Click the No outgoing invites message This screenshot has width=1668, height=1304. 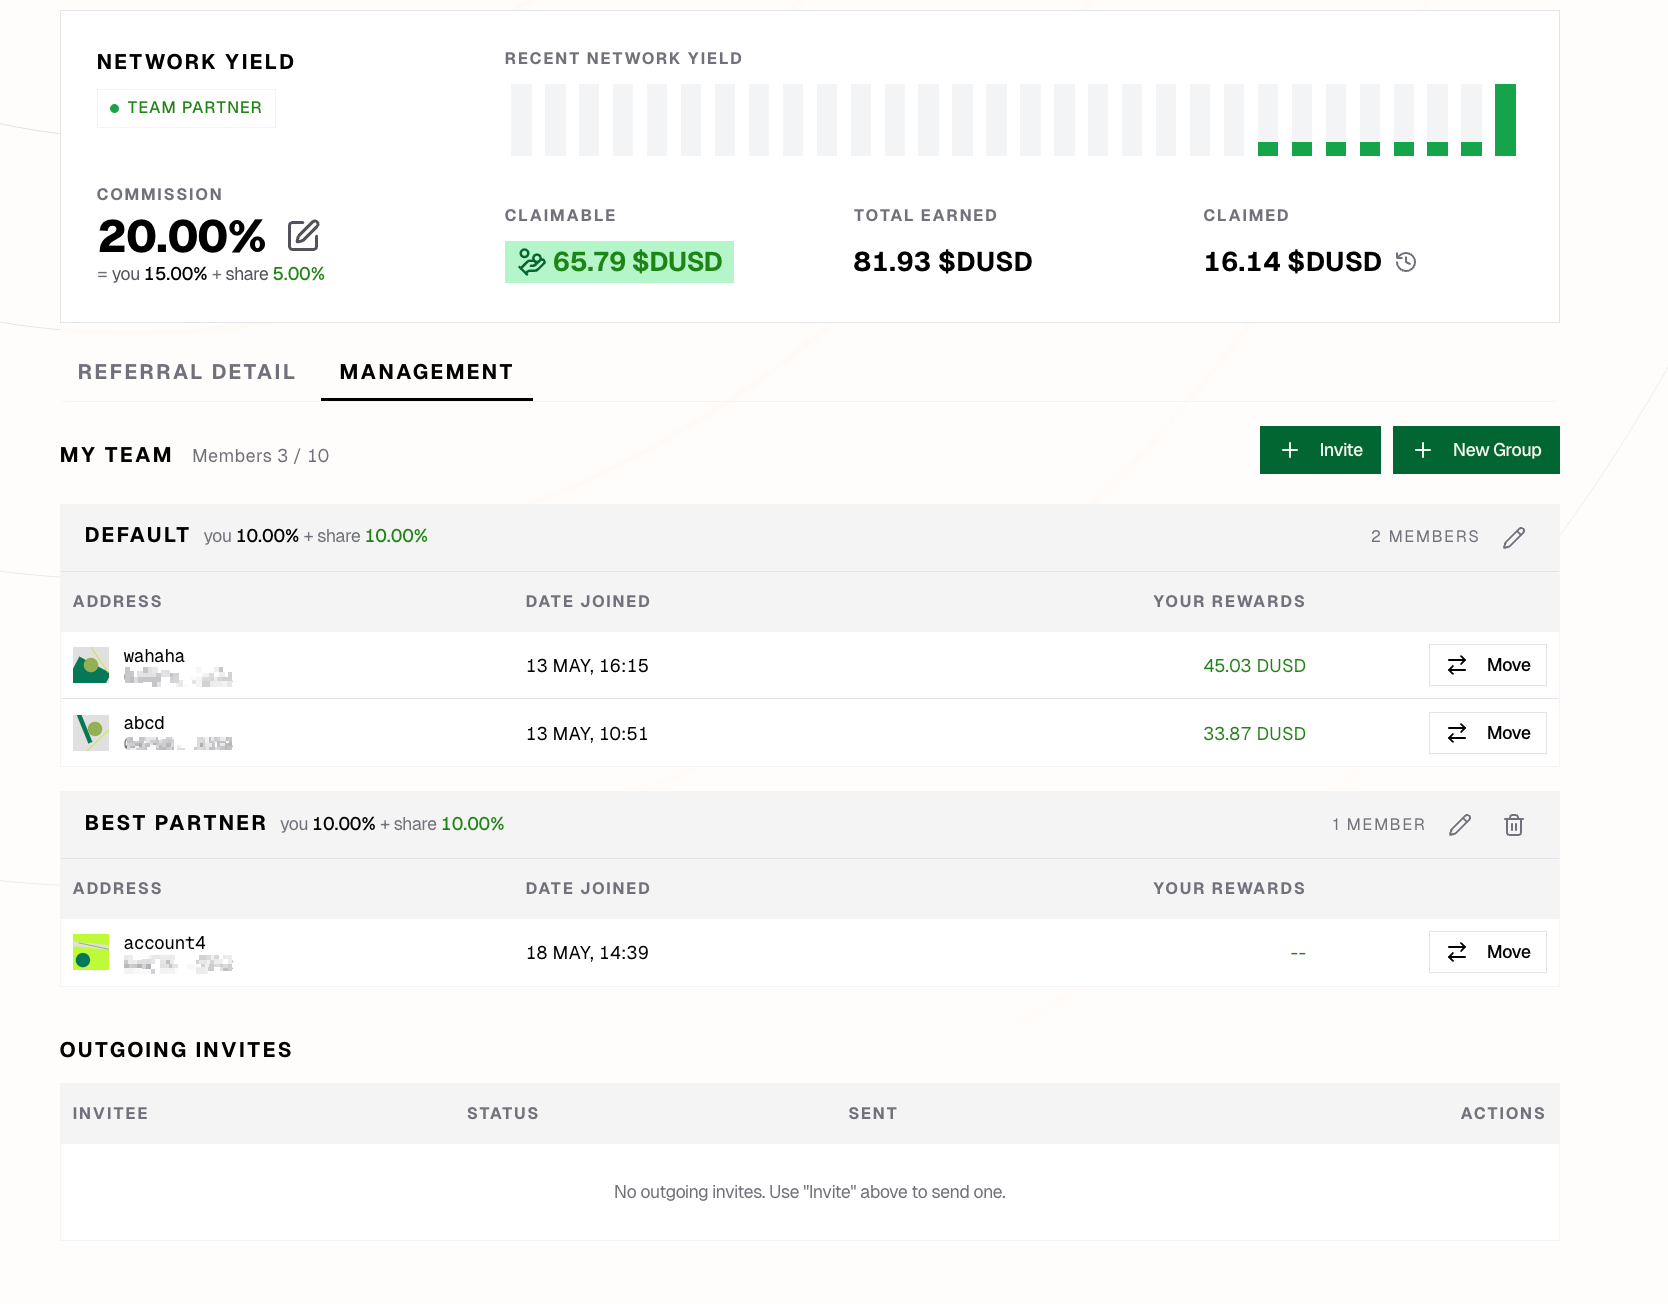810,1192
